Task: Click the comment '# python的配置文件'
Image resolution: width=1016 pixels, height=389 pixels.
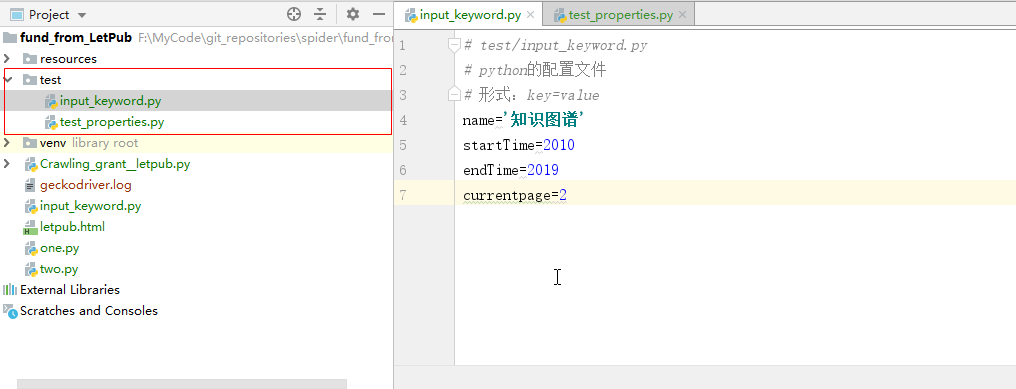Action: click(x=535, y=70)
